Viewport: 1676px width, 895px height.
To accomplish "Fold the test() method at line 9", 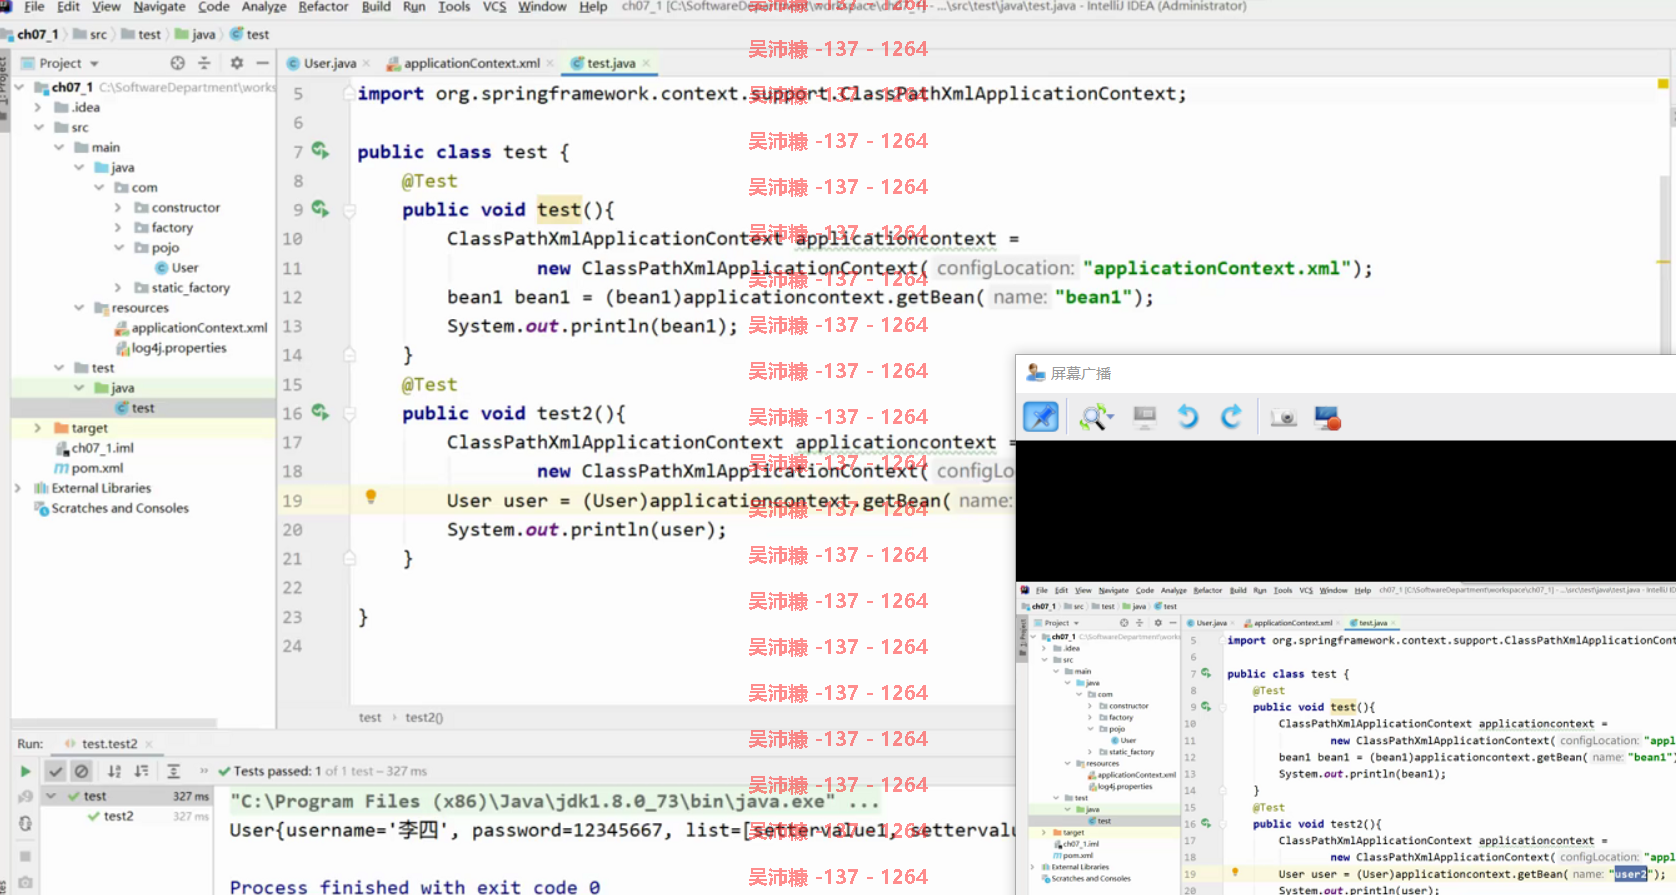I will coord(350,210).
